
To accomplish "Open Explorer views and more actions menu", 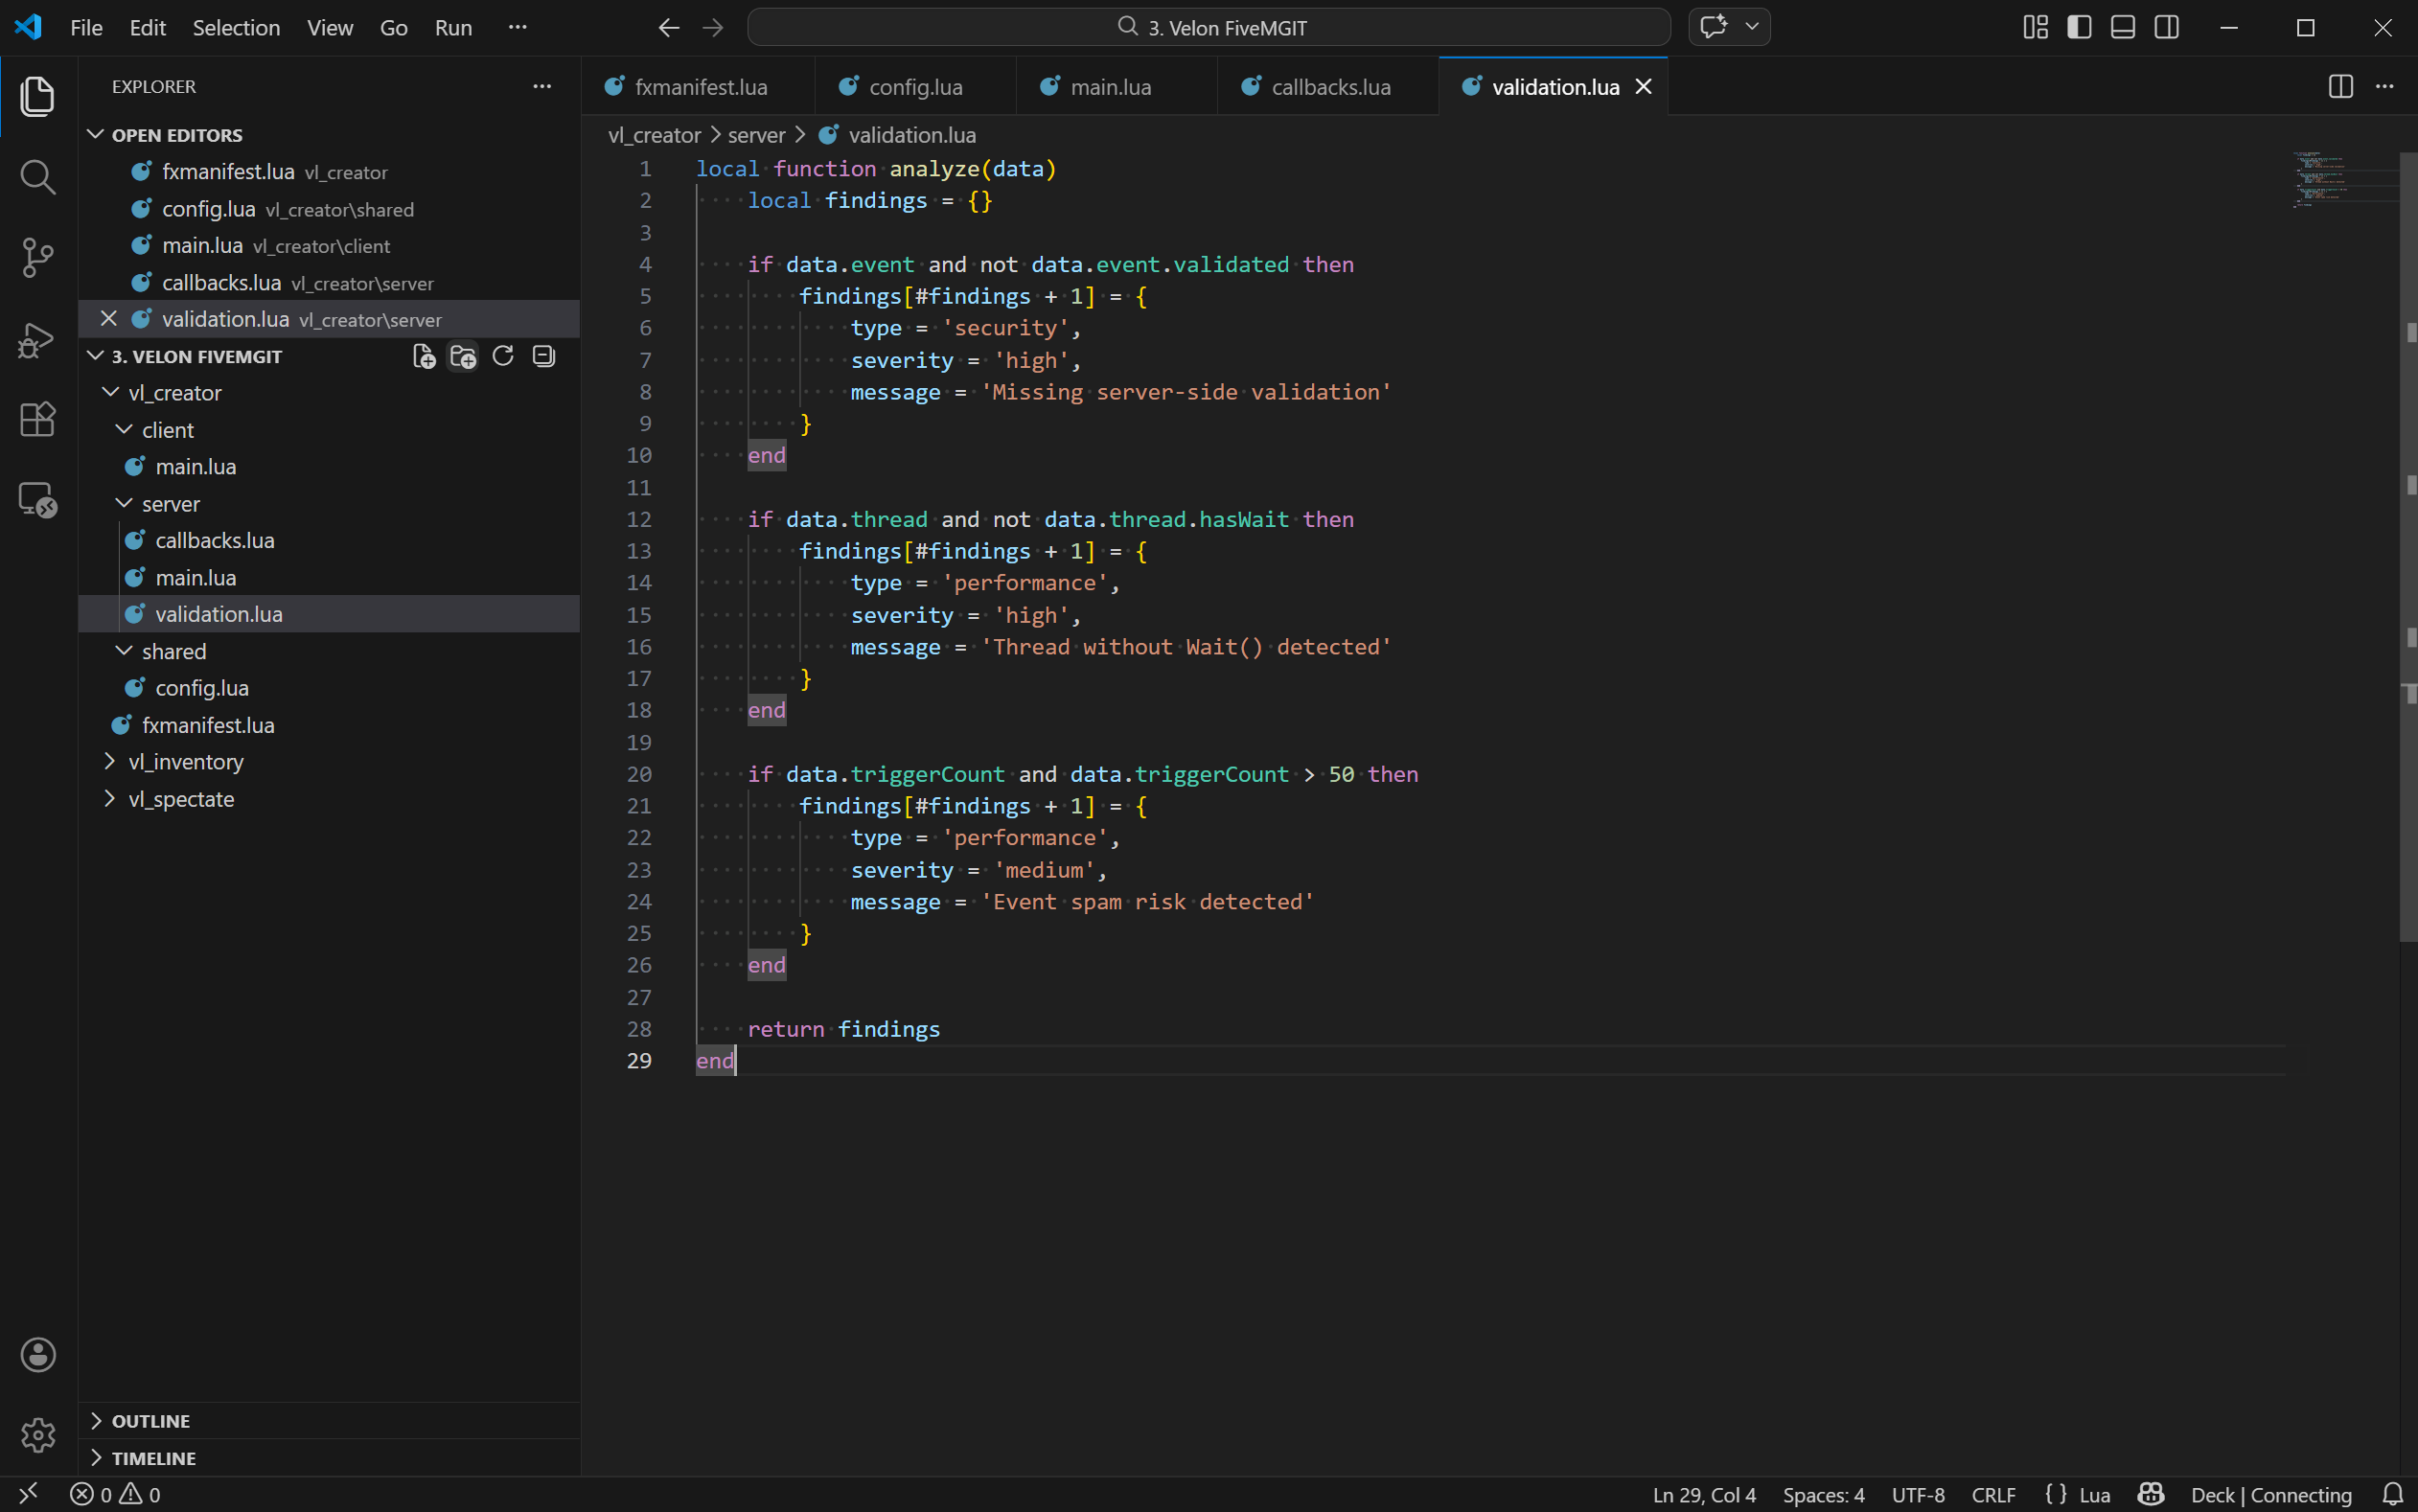I will [x=542, y=87].
